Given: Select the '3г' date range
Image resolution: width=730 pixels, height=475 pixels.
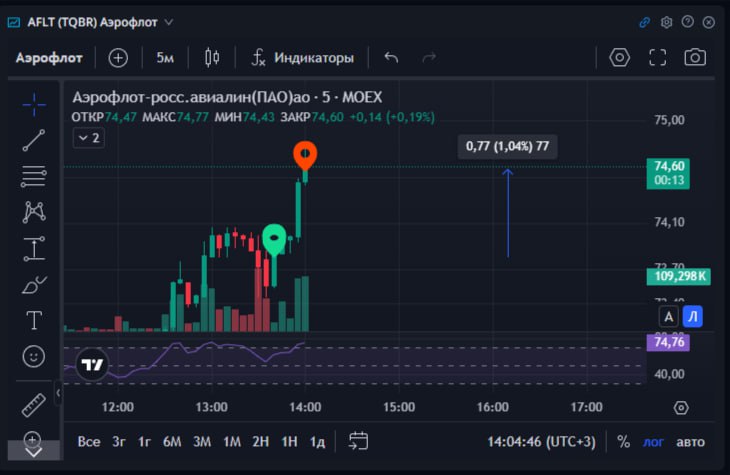Looking at the screenshot, I should (x=119, y=441).
